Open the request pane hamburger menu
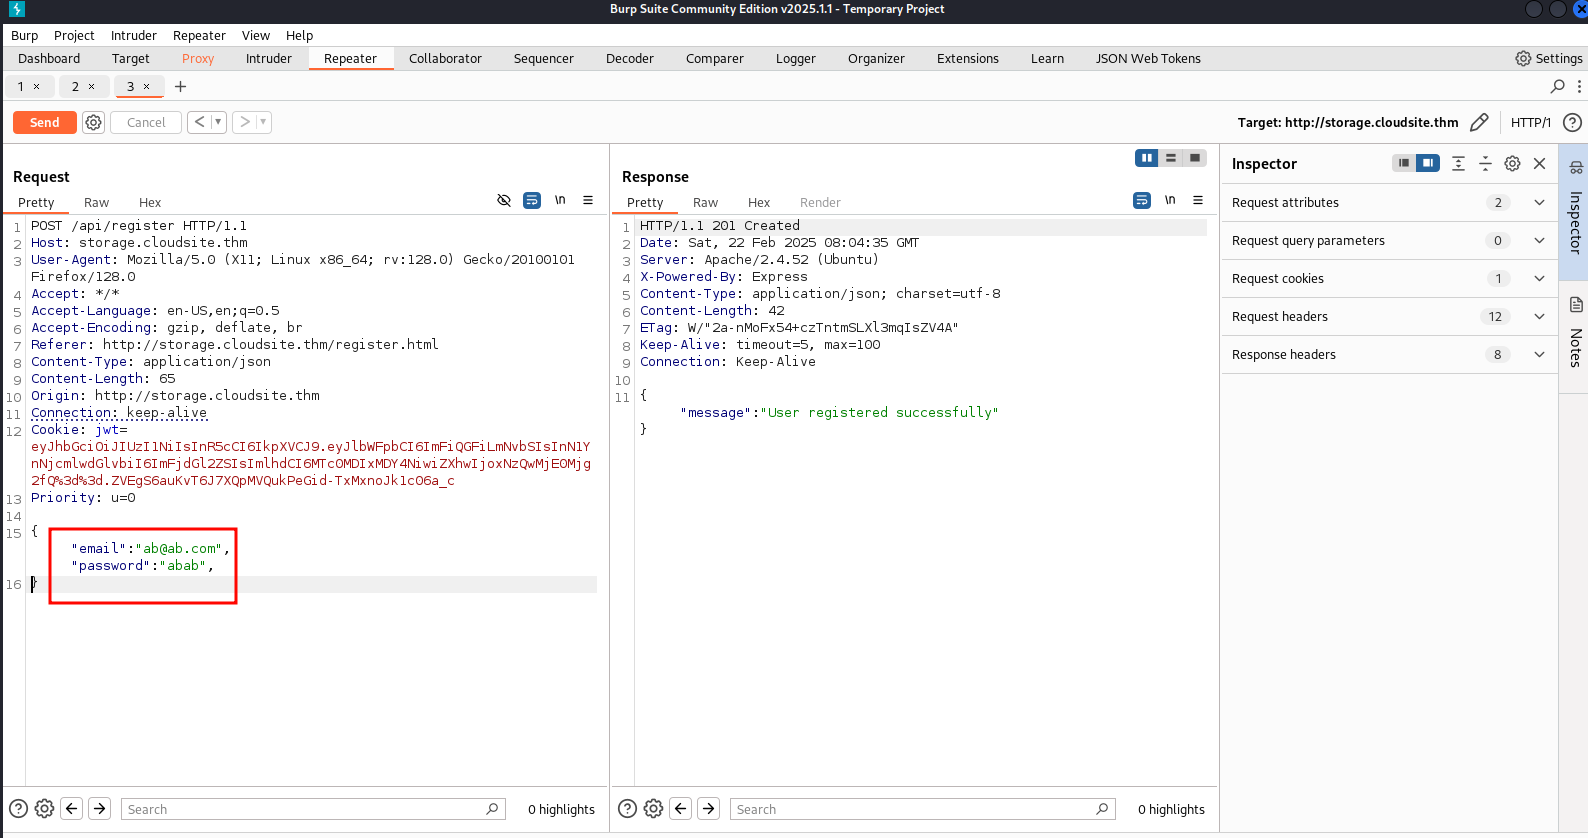Screen dimensions: 1588x838 coord(588,201)
